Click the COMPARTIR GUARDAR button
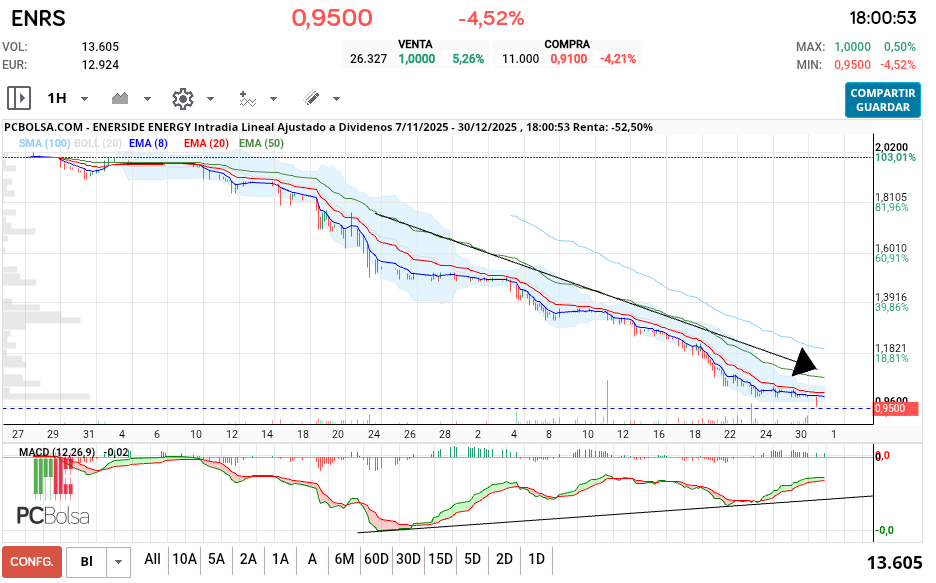This screenshot has height=583, width=936. pos(882,101)
